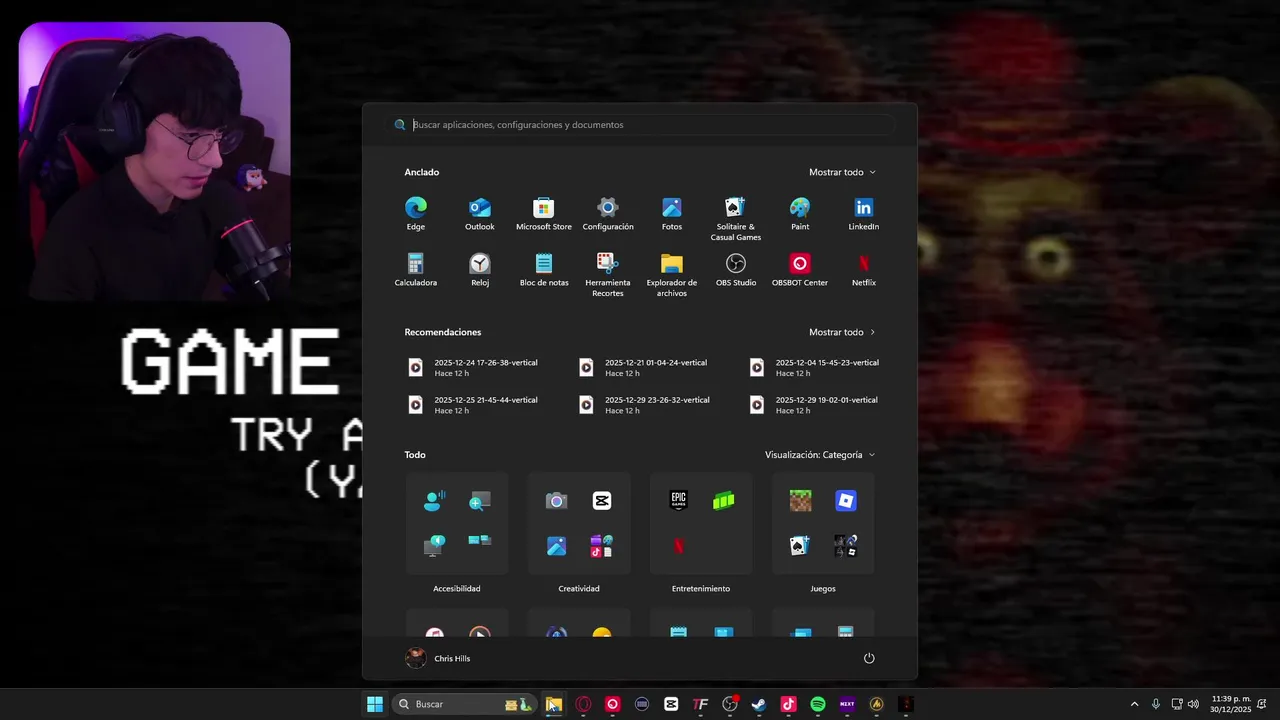This screenshot has width=1280, height=720.
Task: Show hidden tray icons chevron
Action: pos(1134,704)
